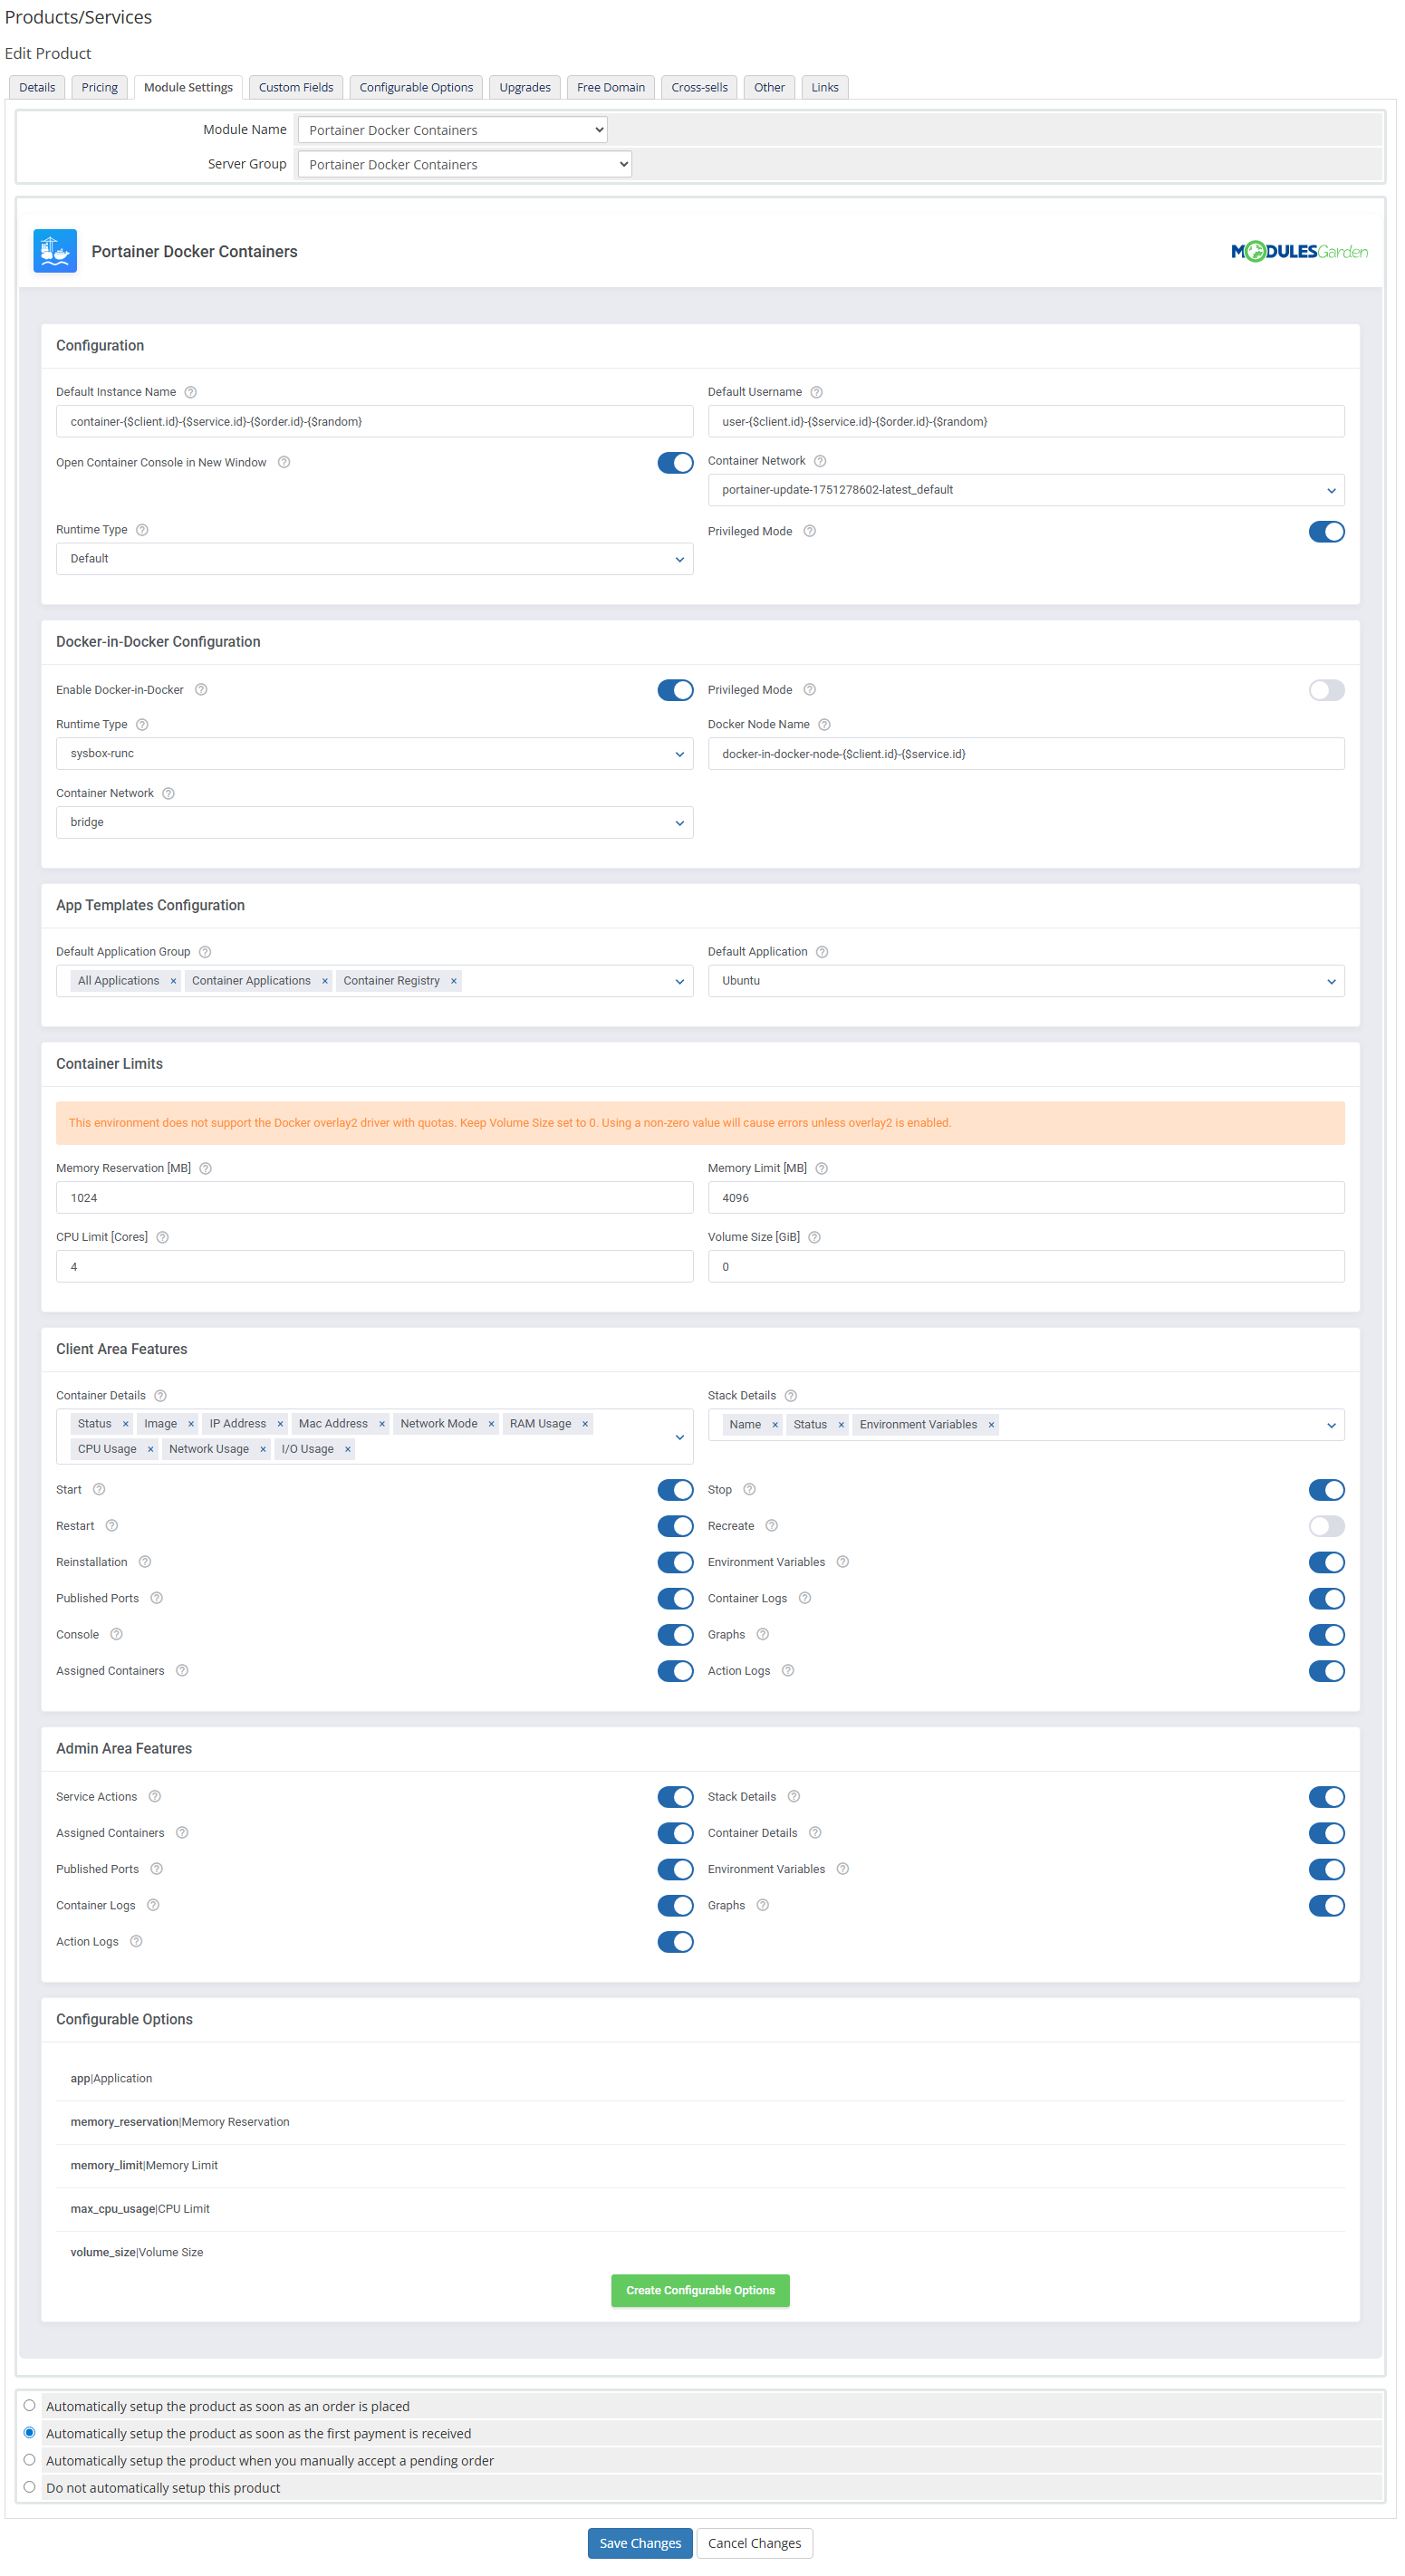Open Default Application dropdown showing Ubuntu
This screenshot has height=2576, width=1405.
pos(1026,981)
